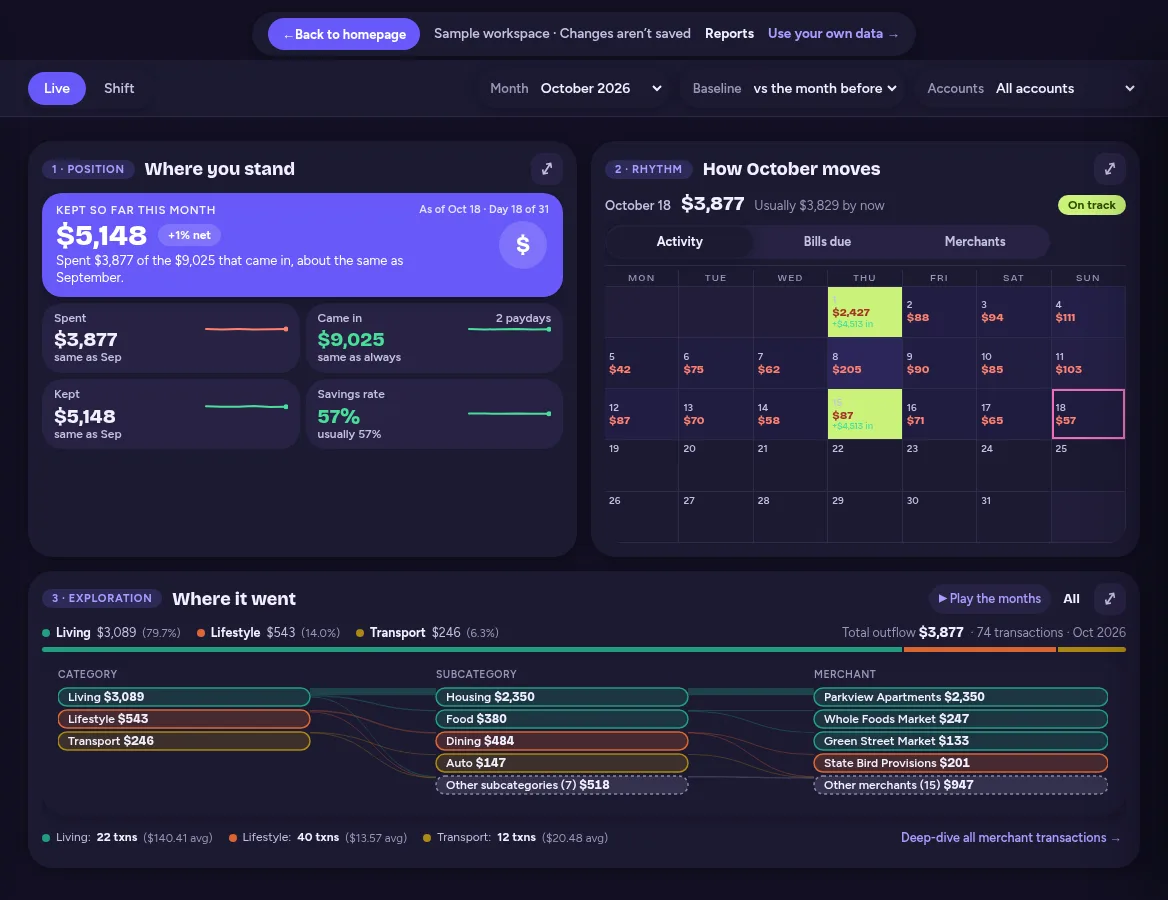This screenshot has width=1168, height=900.
Task: Switch to the Bills due tab
Action: pyautogui.click(x=827, y=241)
